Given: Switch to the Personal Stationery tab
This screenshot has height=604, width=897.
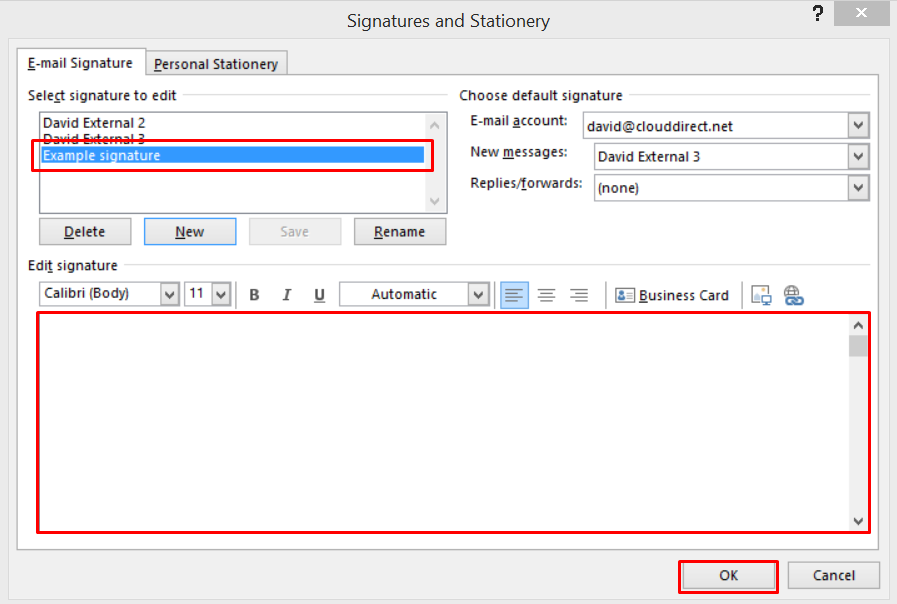Looking at the screenshot, I should coord(216,63).
